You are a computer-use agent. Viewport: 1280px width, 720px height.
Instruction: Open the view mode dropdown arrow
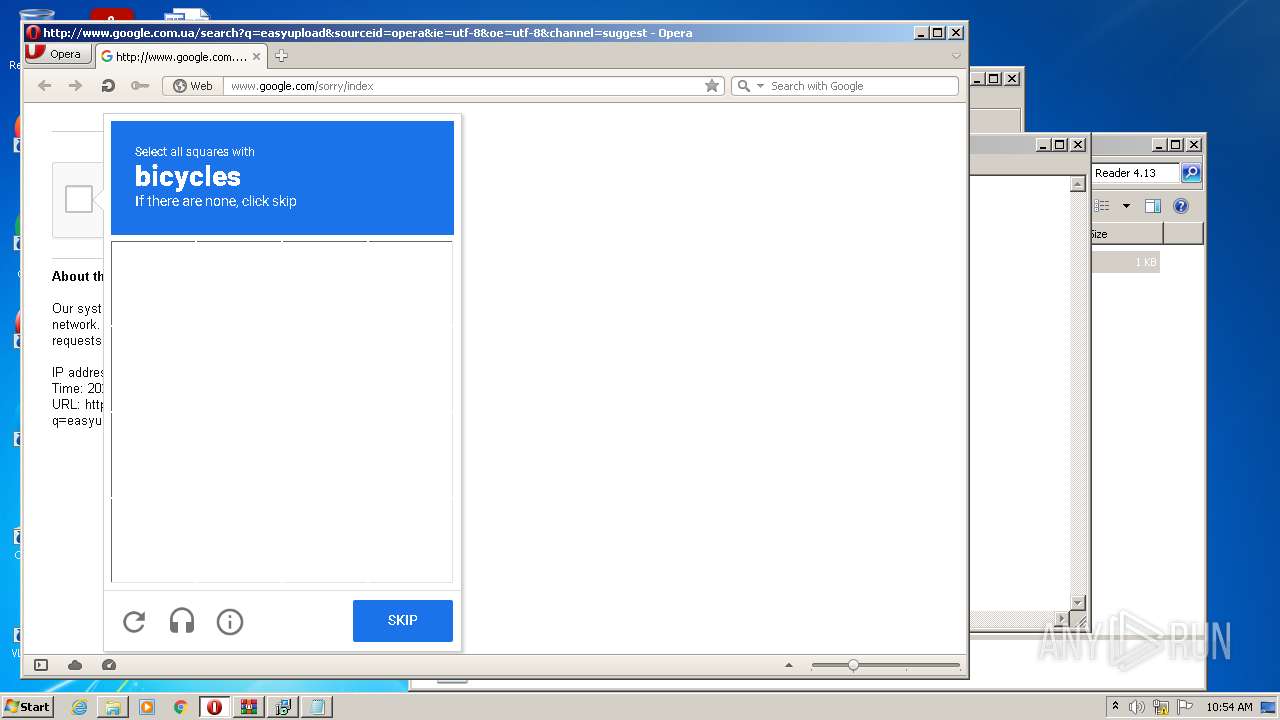pyautogui.click(x=1126, y=206)
